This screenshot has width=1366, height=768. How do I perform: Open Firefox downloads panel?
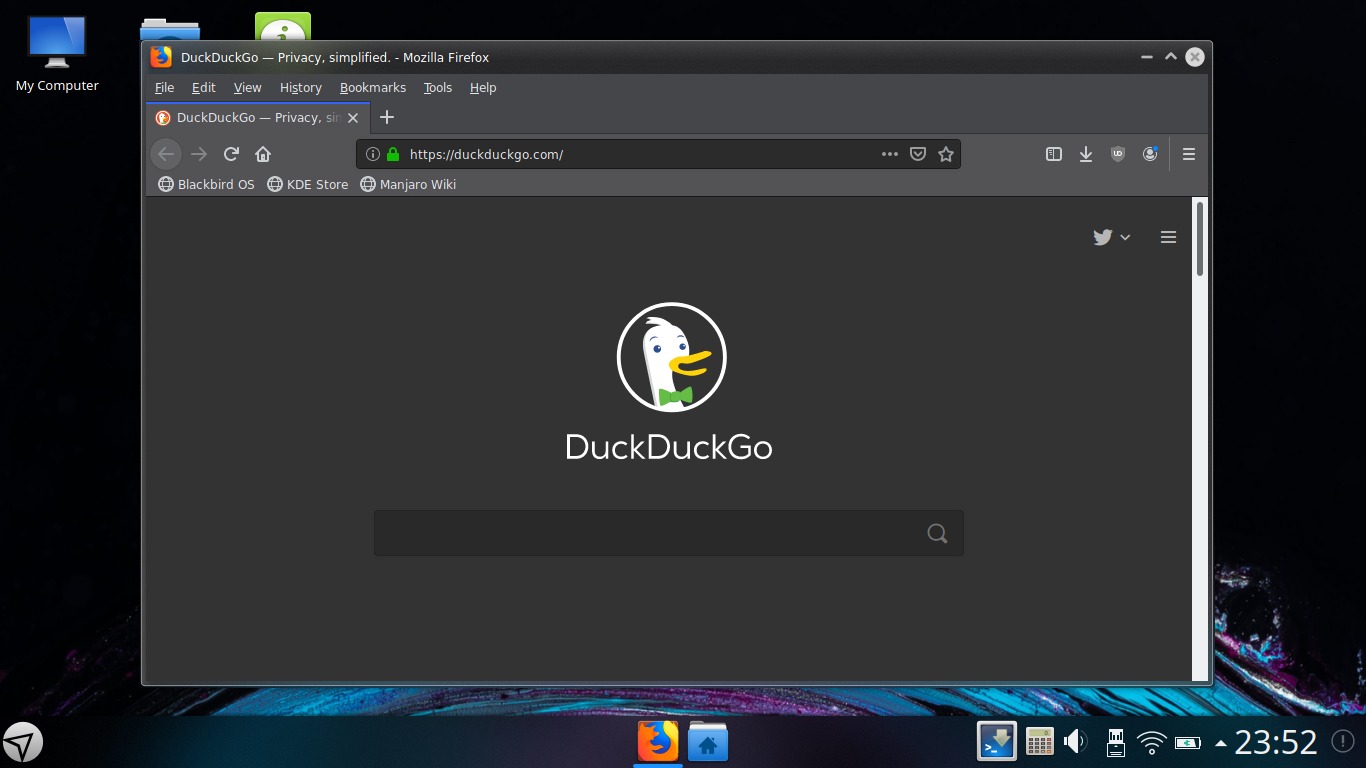(x=1086, y=154)
